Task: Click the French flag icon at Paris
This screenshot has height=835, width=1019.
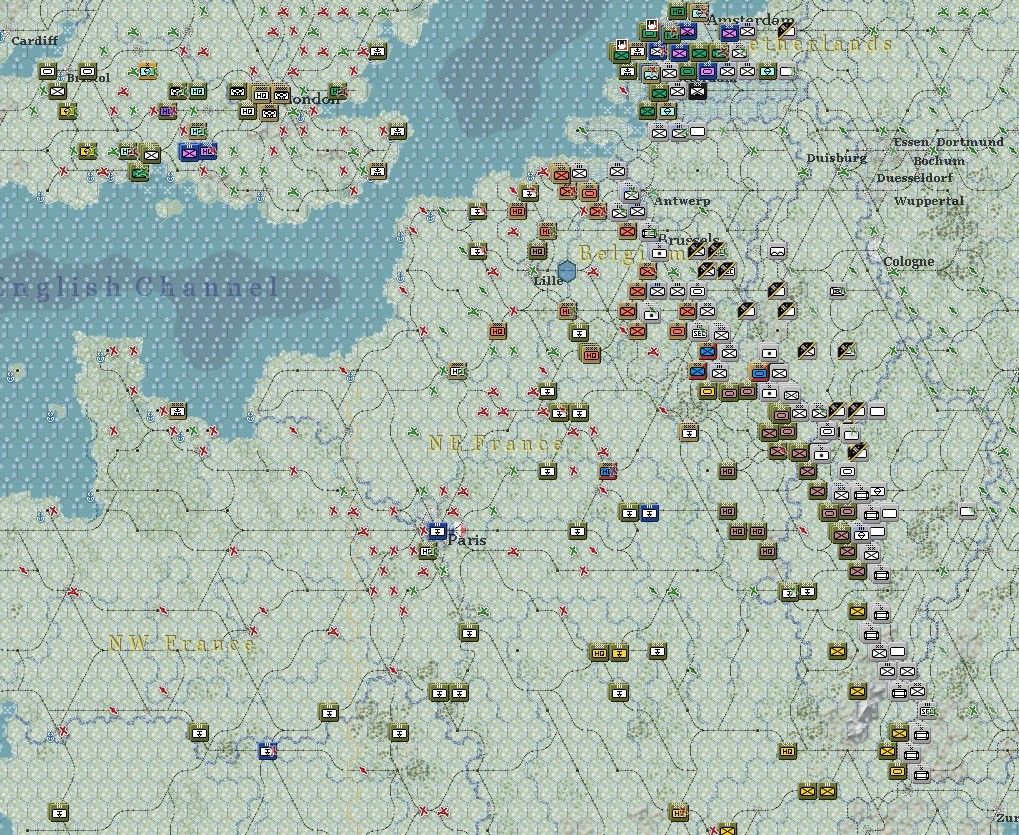Action: click(x=458, y=530)
